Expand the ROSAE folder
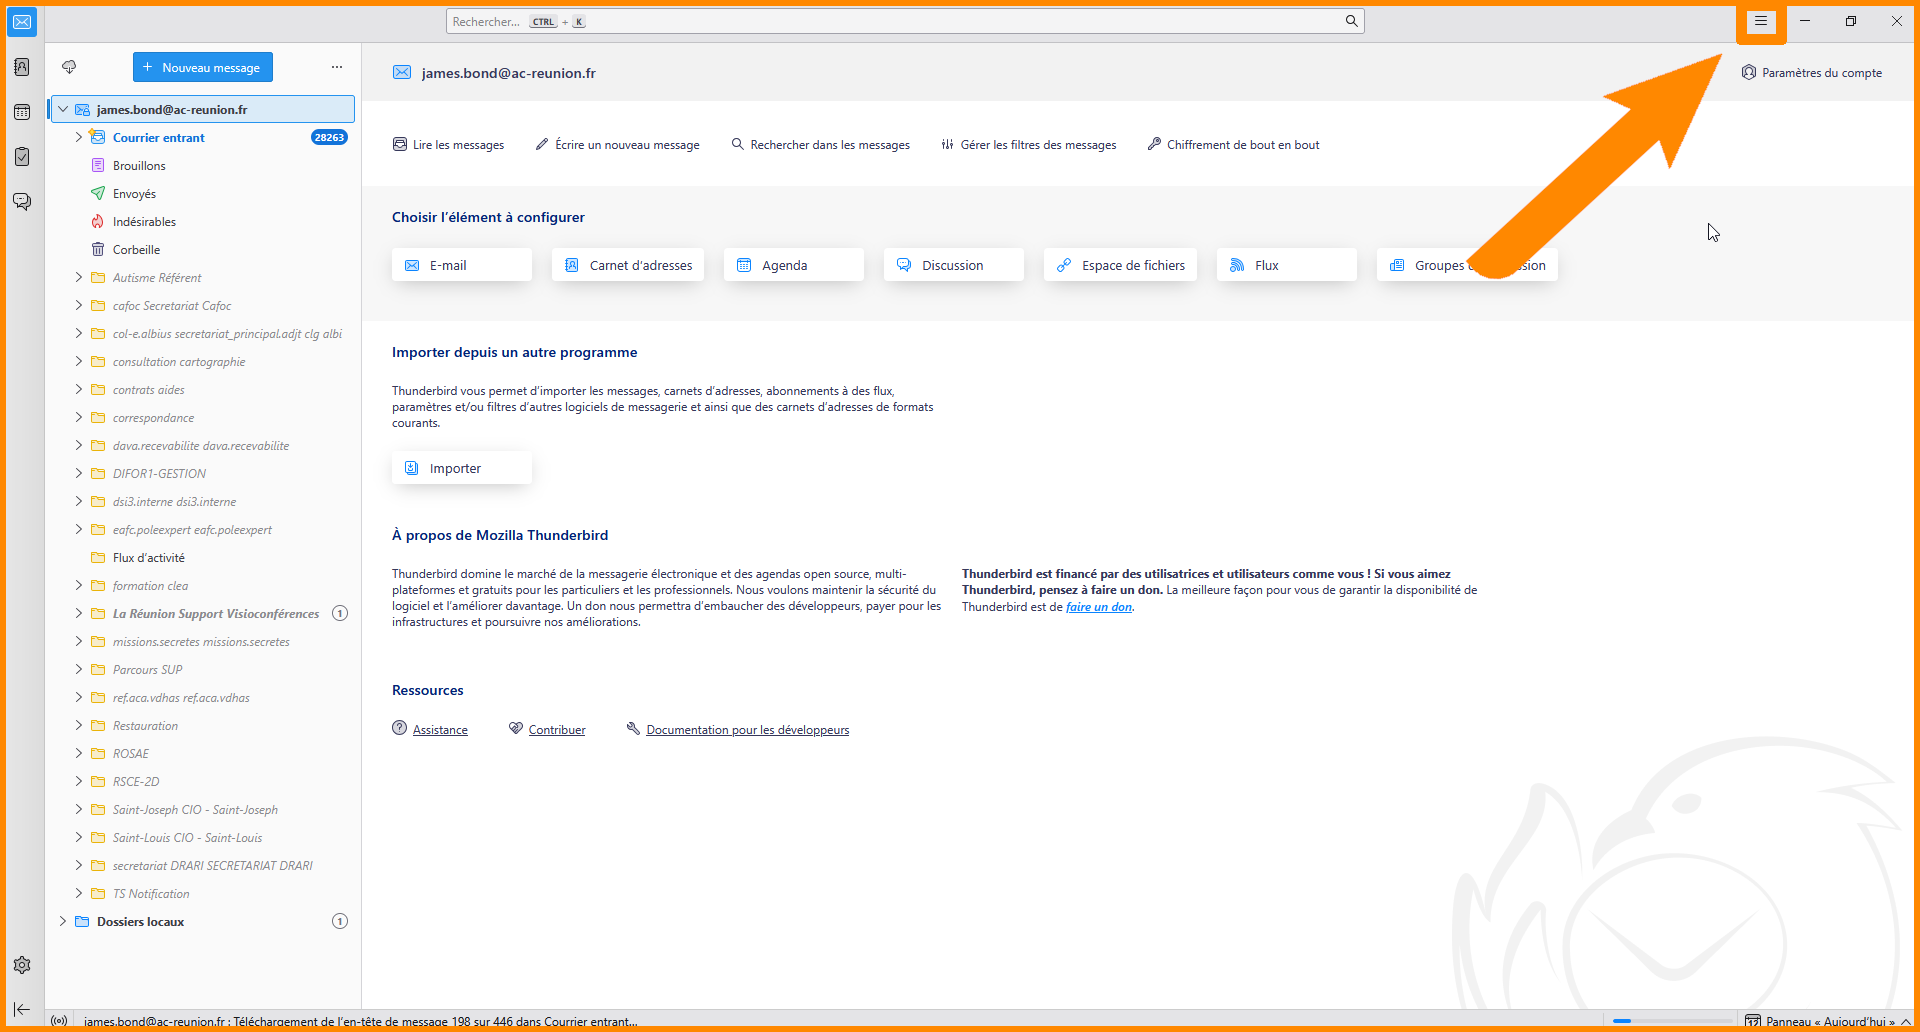The width and height of the screenshot is (1920, 1032). click(79, 754)
